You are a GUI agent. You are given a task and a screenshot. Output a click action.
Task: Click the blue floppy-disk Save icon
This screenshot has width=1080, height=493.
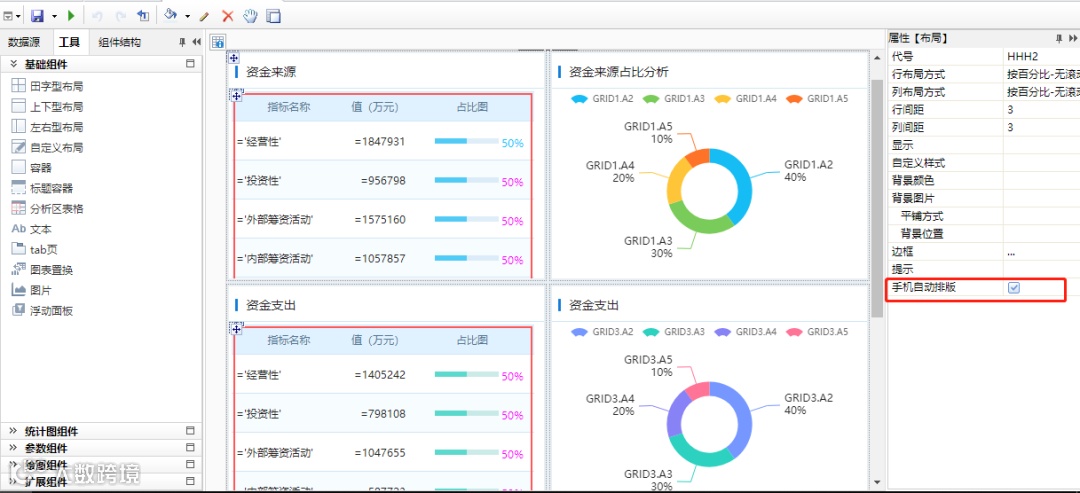pos(37,15)
